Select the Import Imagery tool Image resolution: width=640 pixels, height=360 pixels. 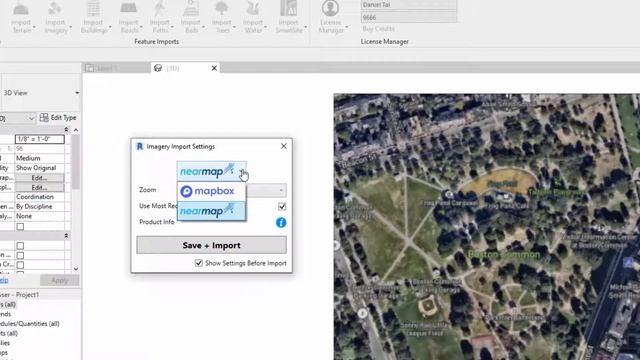(x=56, y=17)
